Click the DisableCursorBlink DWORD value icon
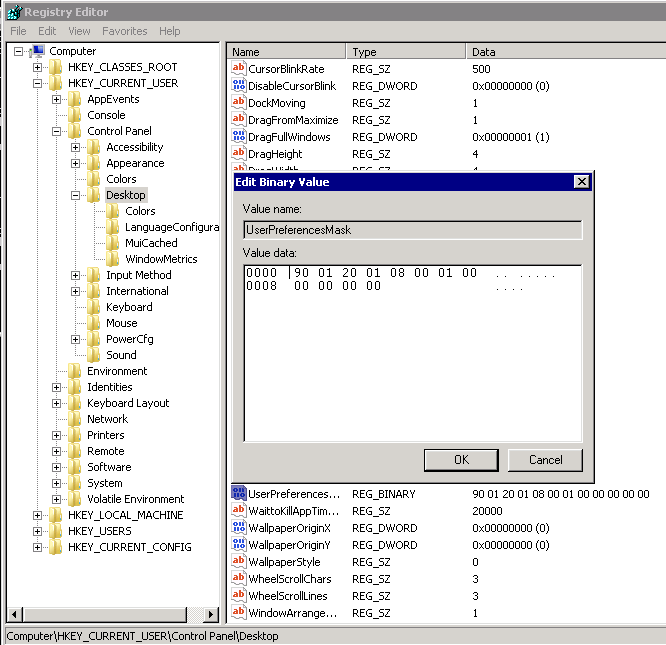The image size is (666, 645). click(x=239, y=86)
